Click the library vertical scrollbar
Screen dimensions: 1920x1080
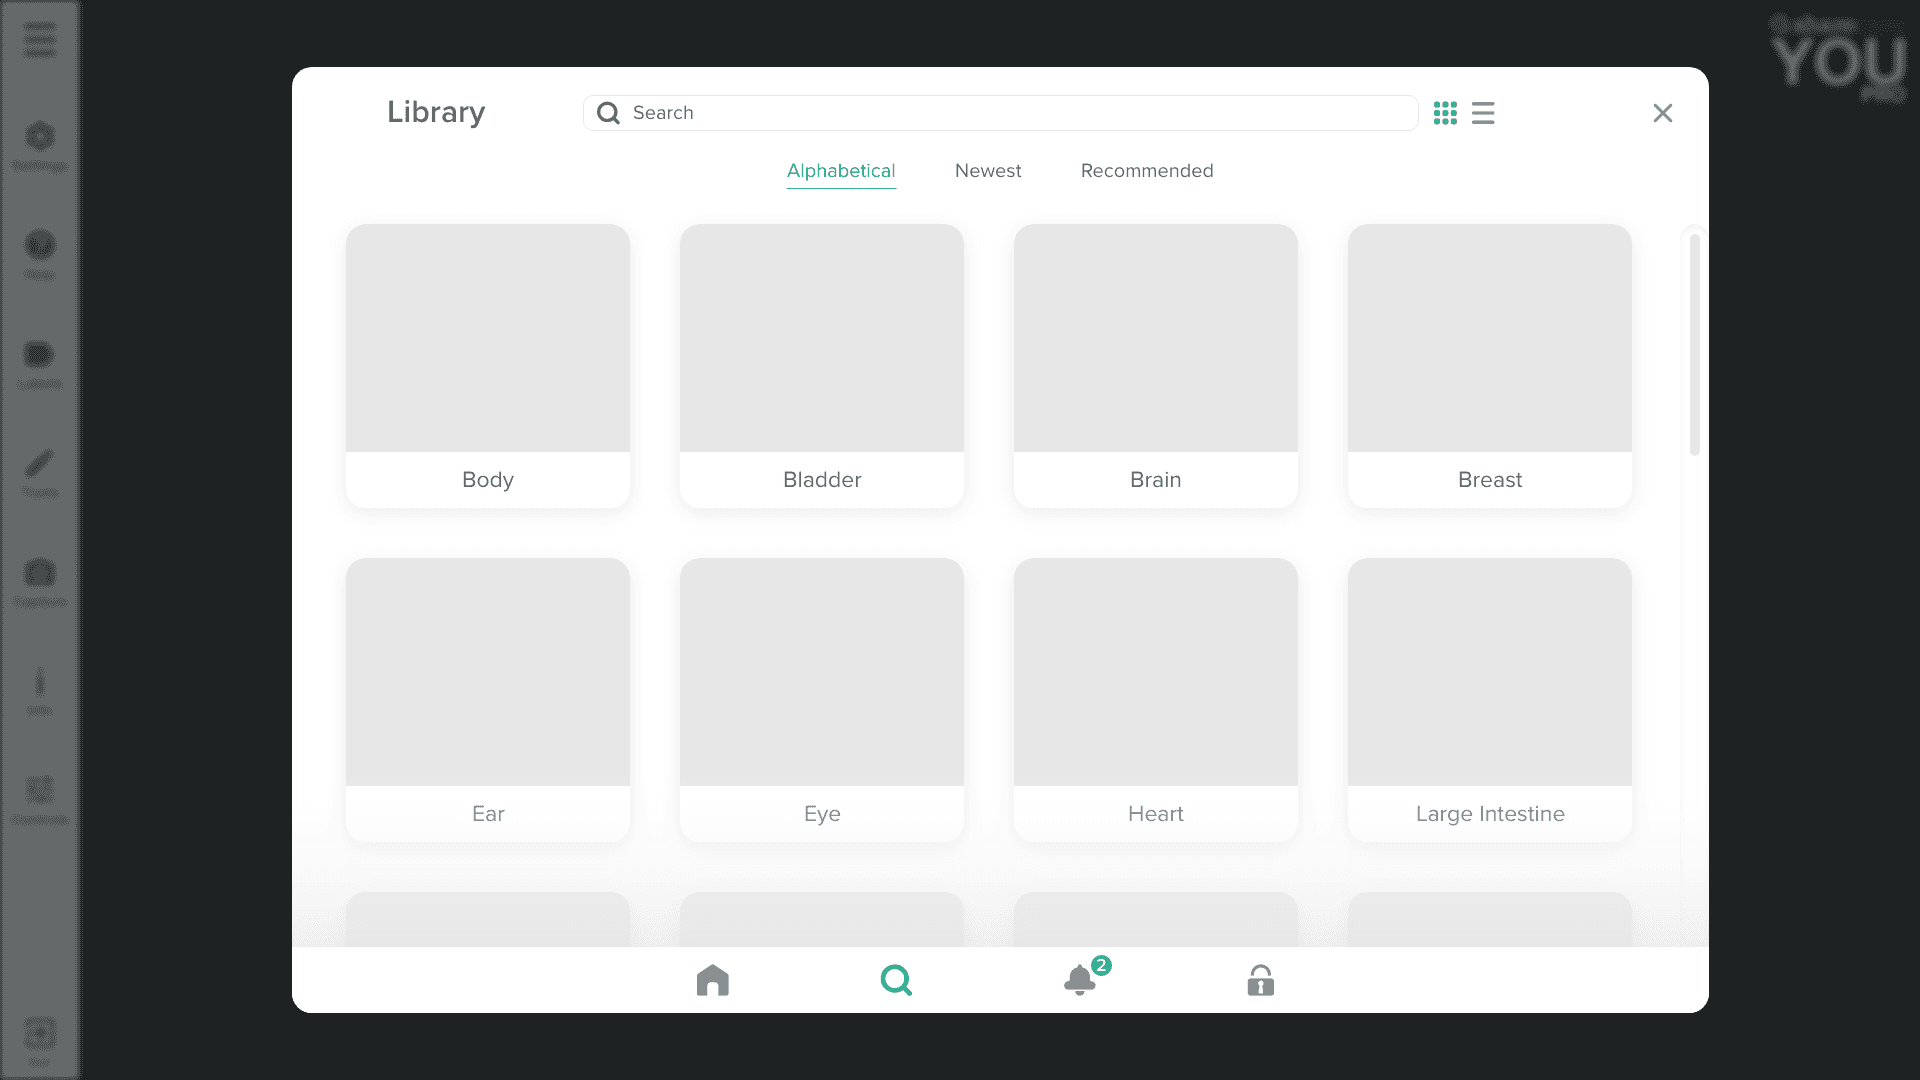(x=1694, y=345)
